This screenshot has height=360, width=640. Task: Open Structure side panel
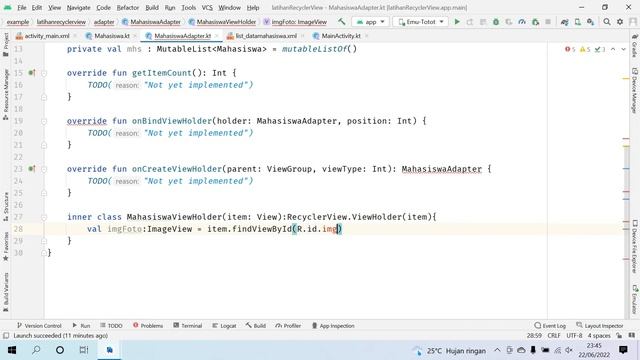(6, 206)
